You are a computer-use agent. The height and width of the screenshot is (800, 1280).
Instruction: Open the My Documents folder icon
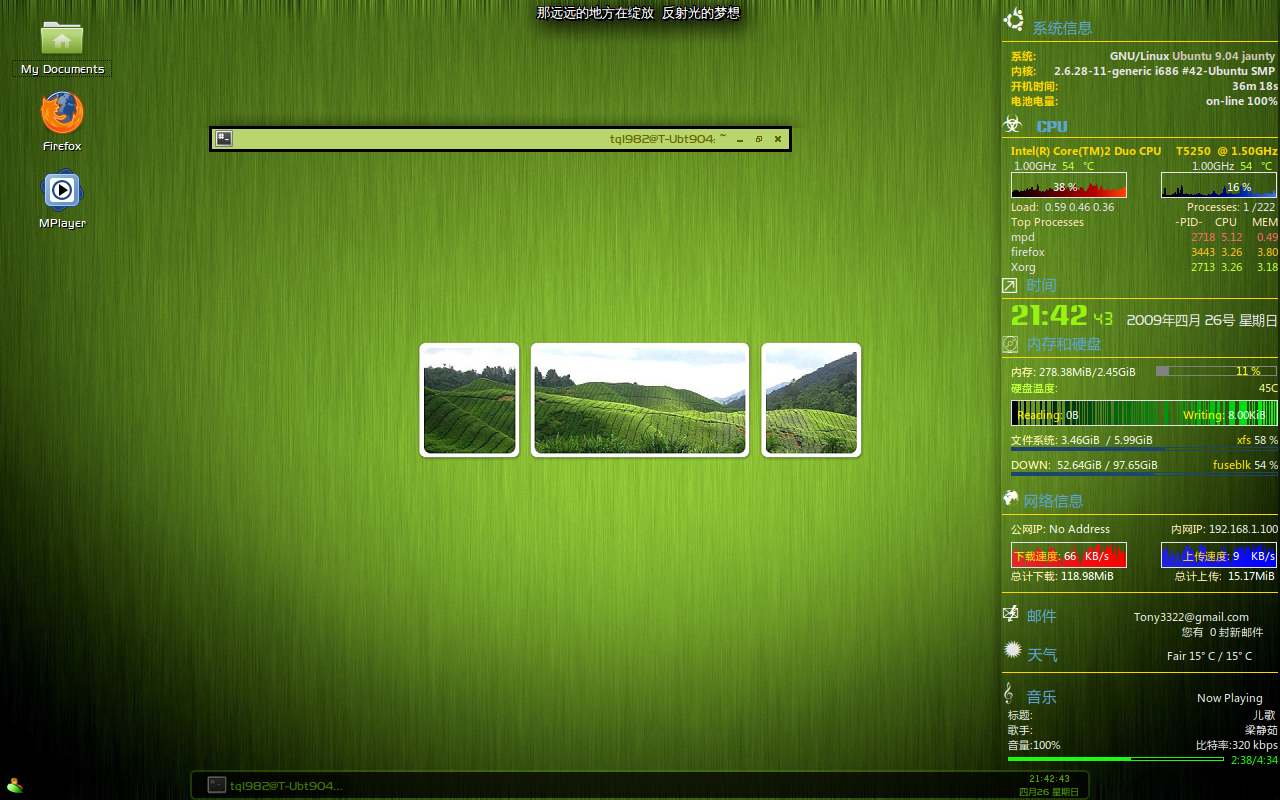tap(62, 39)
